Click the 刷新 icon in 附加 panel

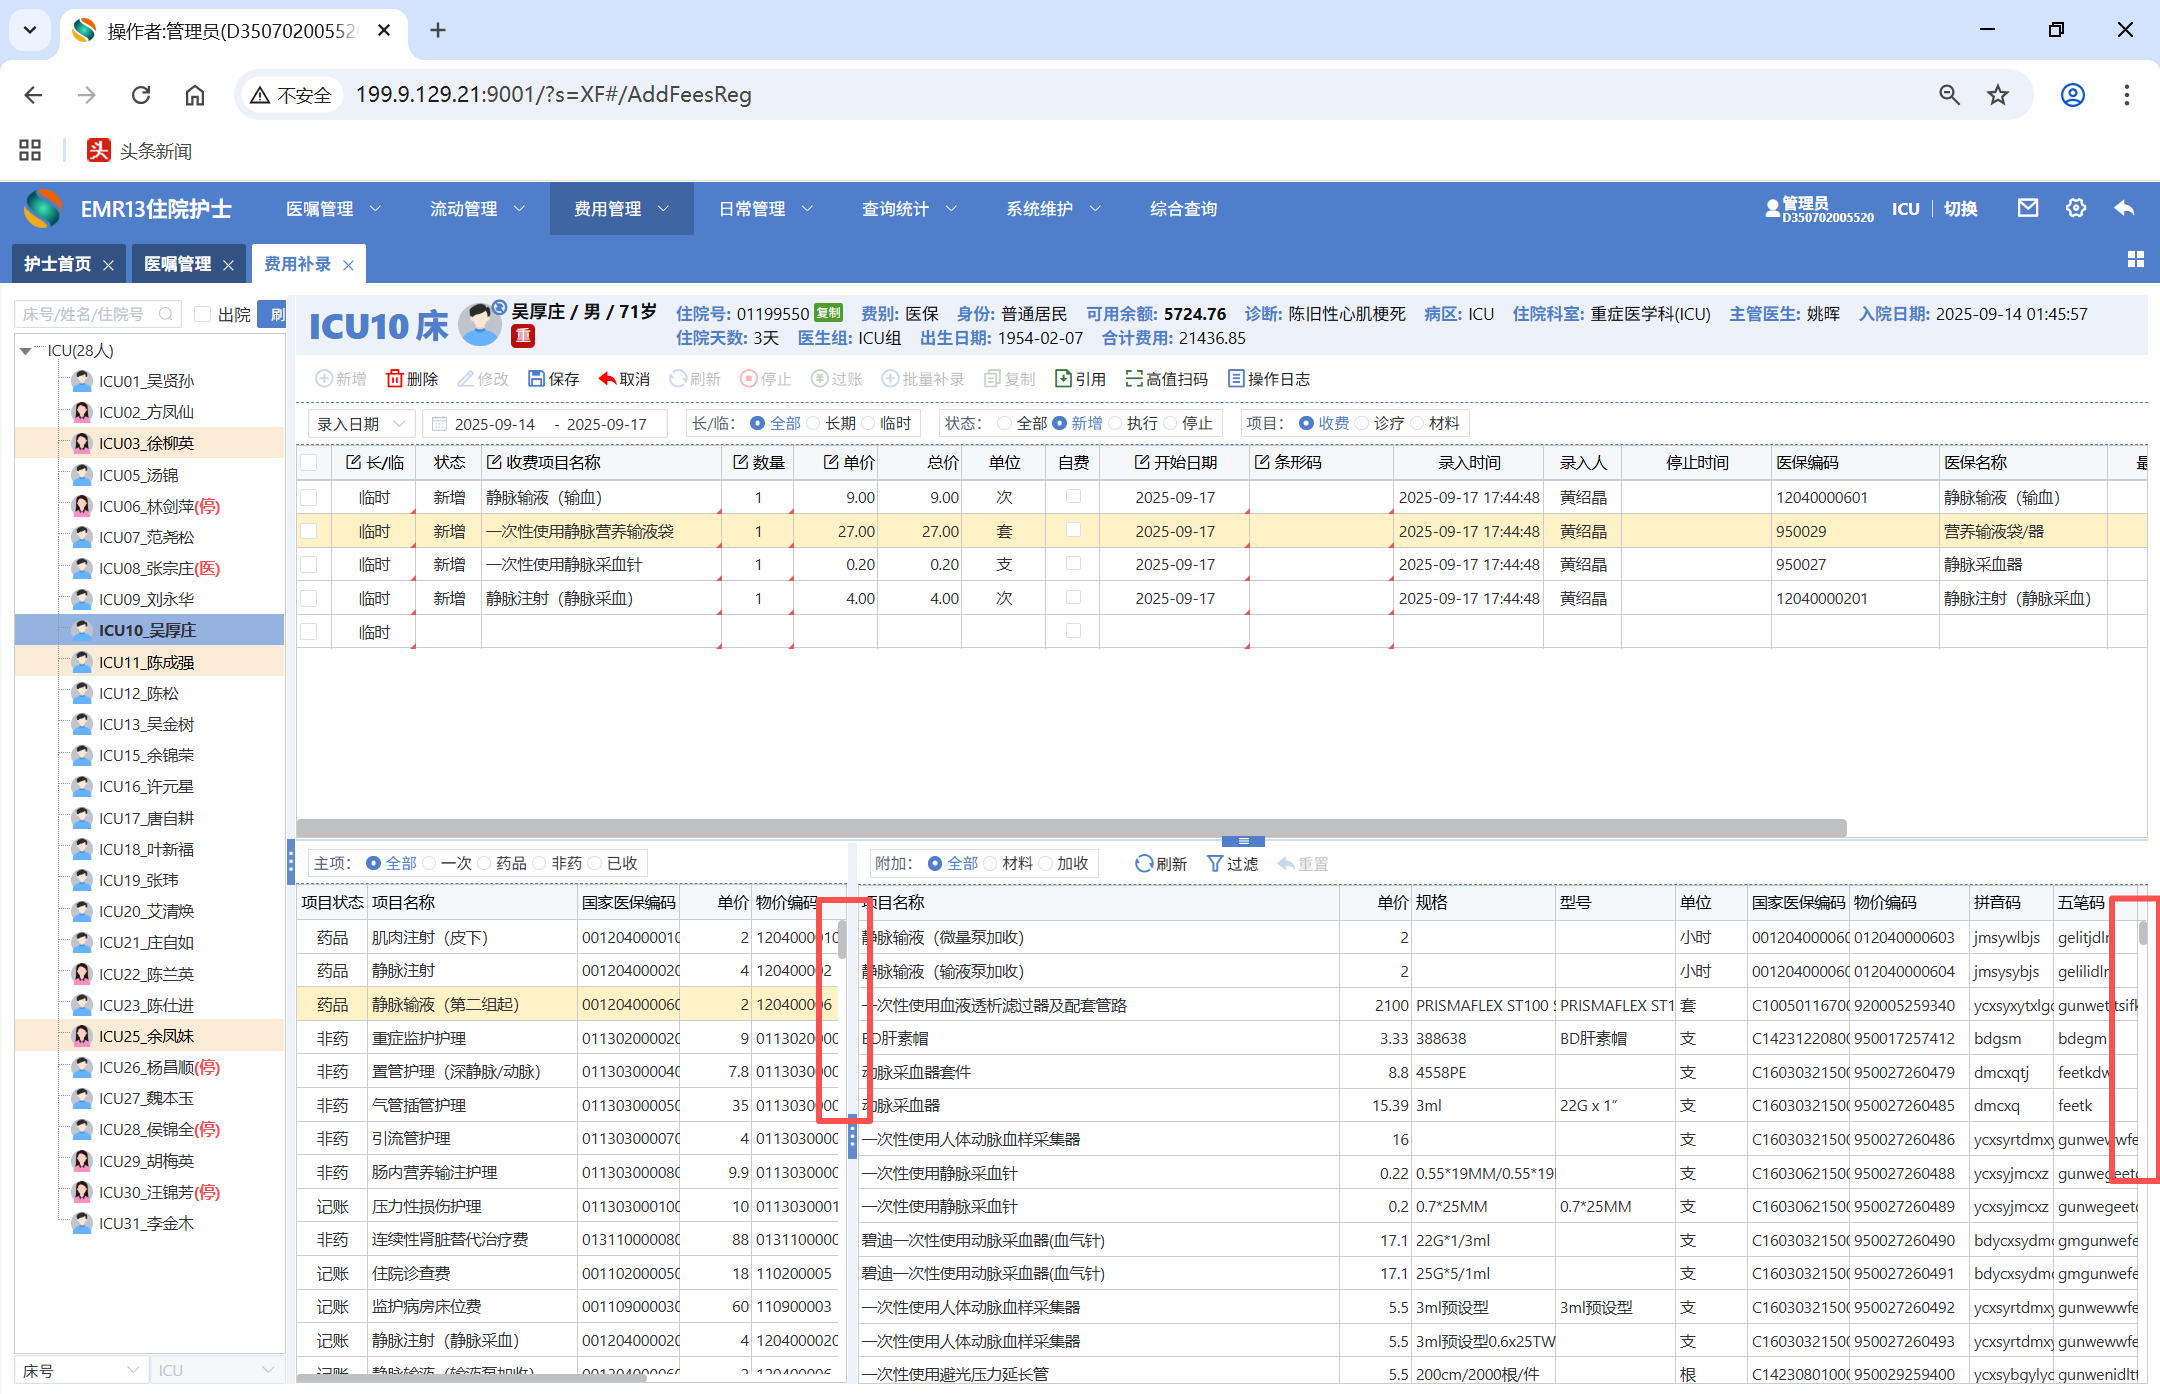pos(1144,863)
